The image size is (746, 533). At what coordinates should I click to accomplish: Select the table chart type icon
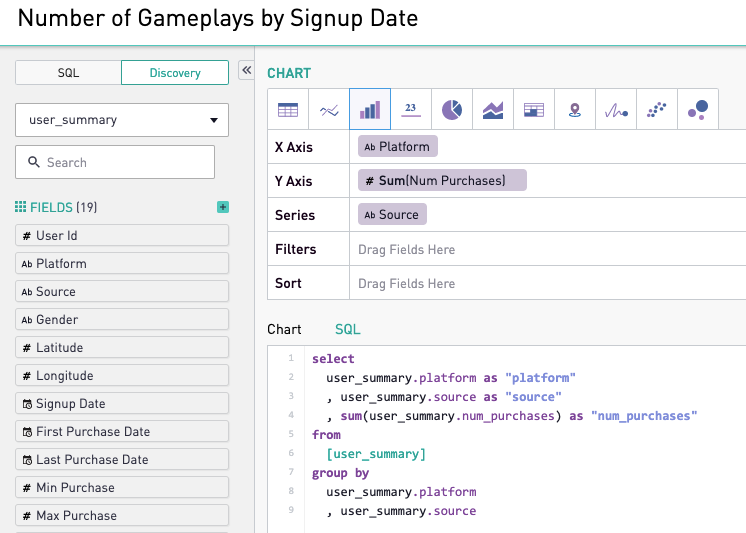[x=288, y=110]
